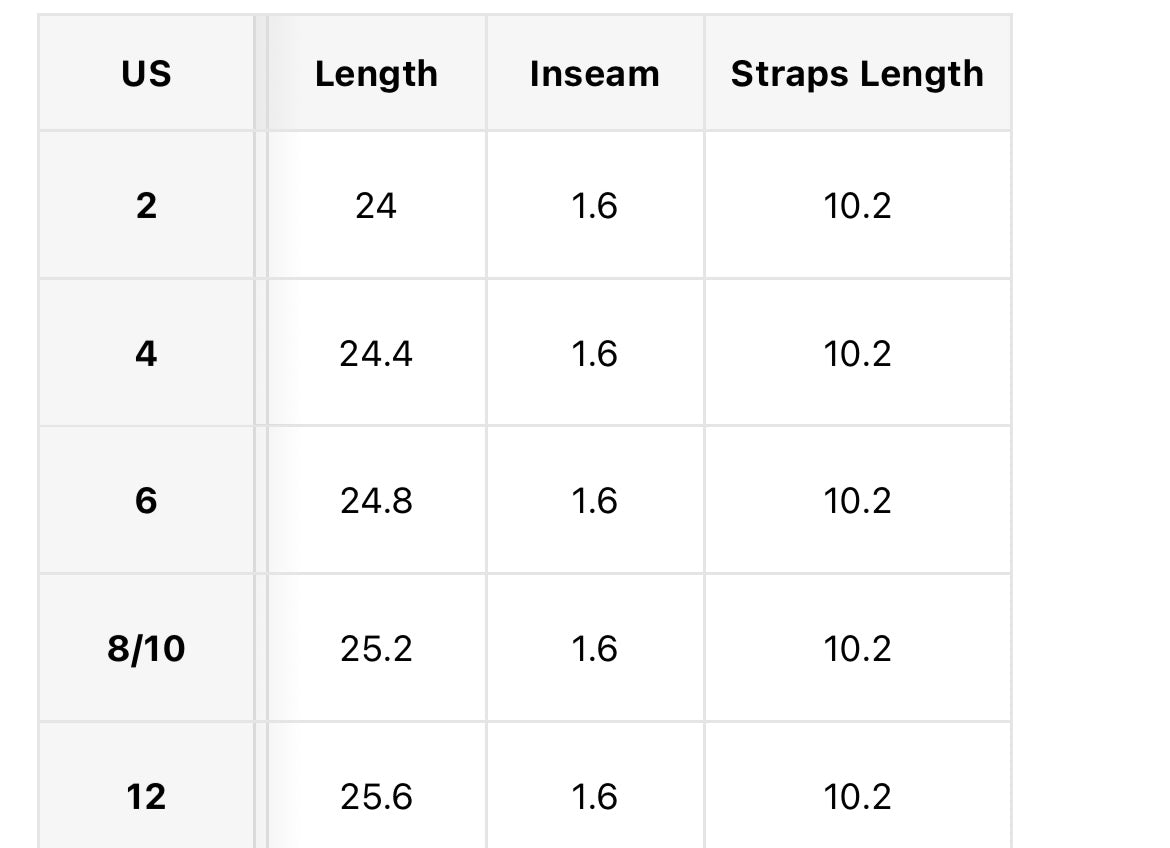Select the US size 4 row label
1170x848 pixels.
tap(146, 353)
